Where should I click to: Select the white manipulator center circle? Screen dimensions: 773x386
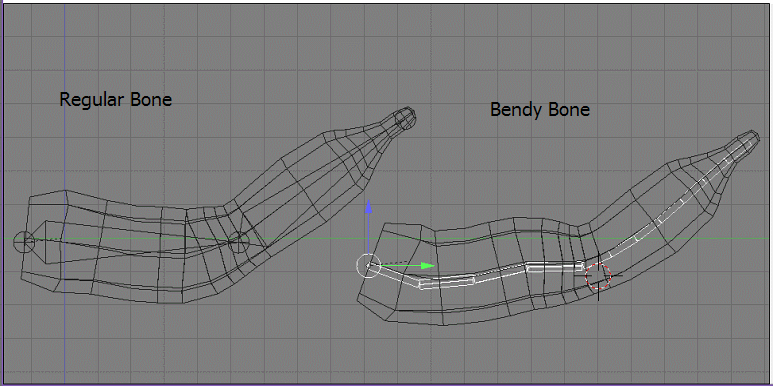pos(368,265)
